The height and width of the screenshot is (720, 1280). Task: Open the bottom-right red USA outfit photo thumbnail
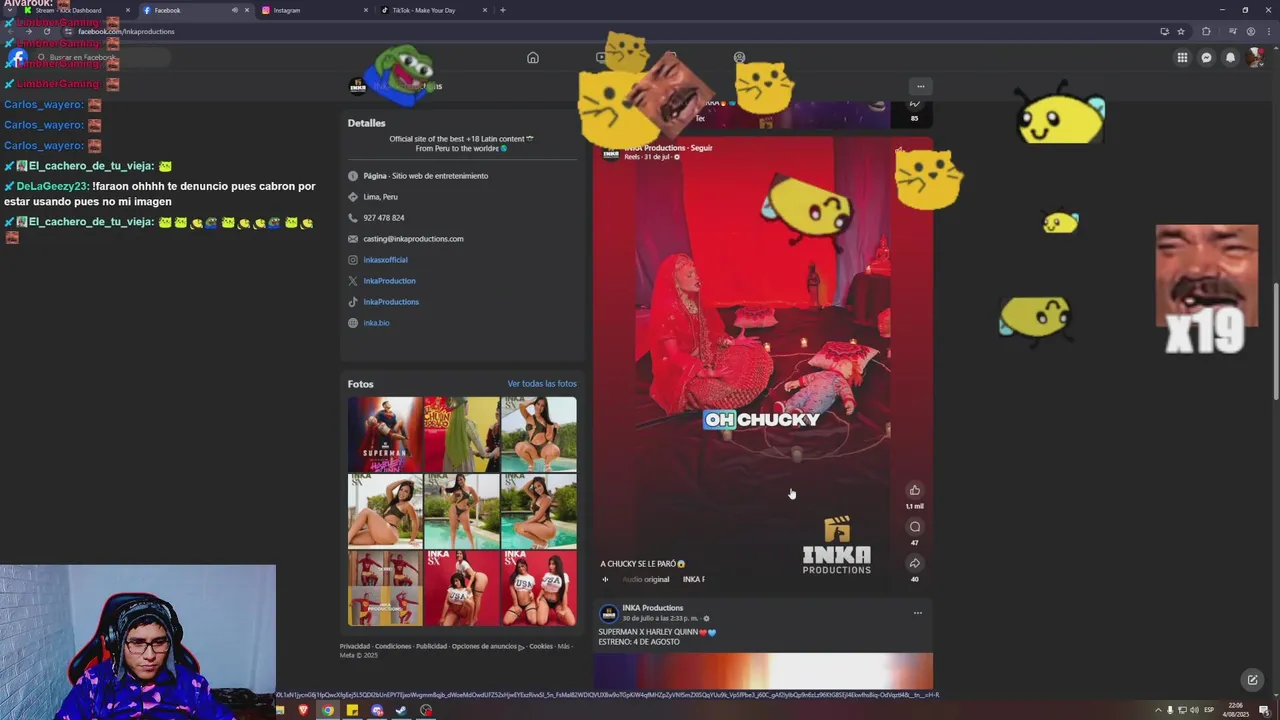click(x=539, y=588)
